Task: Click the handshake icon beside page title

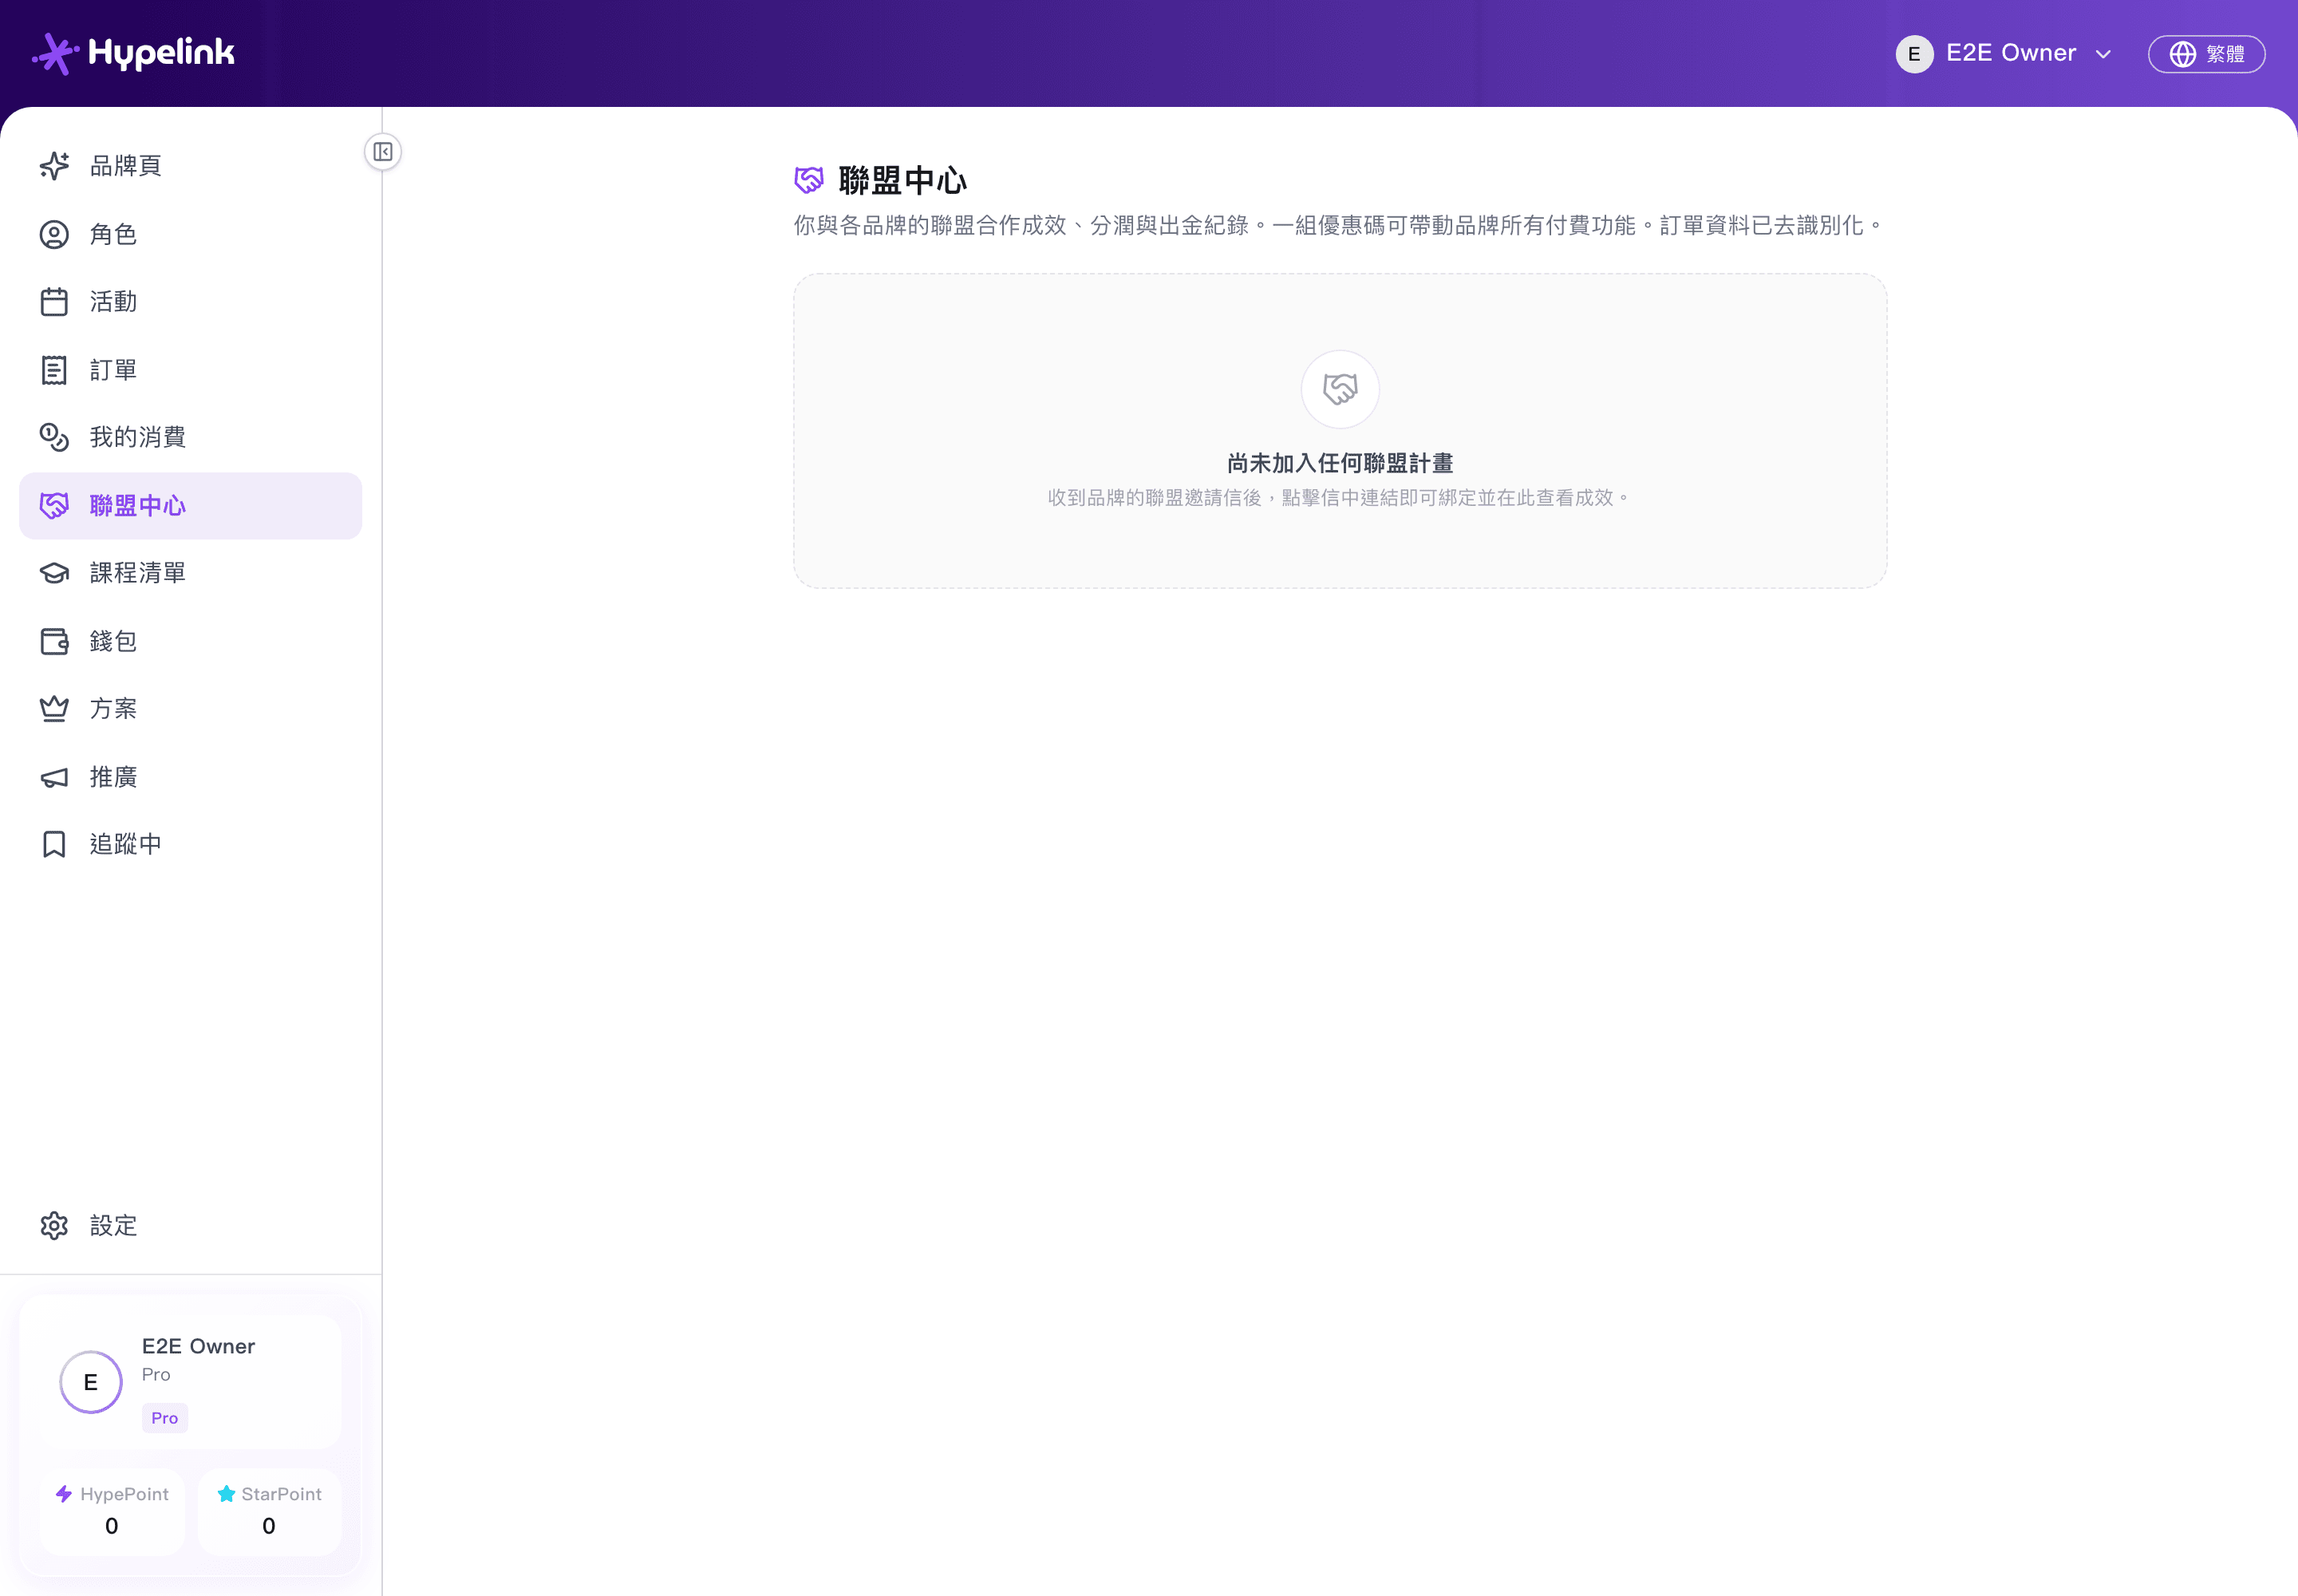Action: coord(809,180)
